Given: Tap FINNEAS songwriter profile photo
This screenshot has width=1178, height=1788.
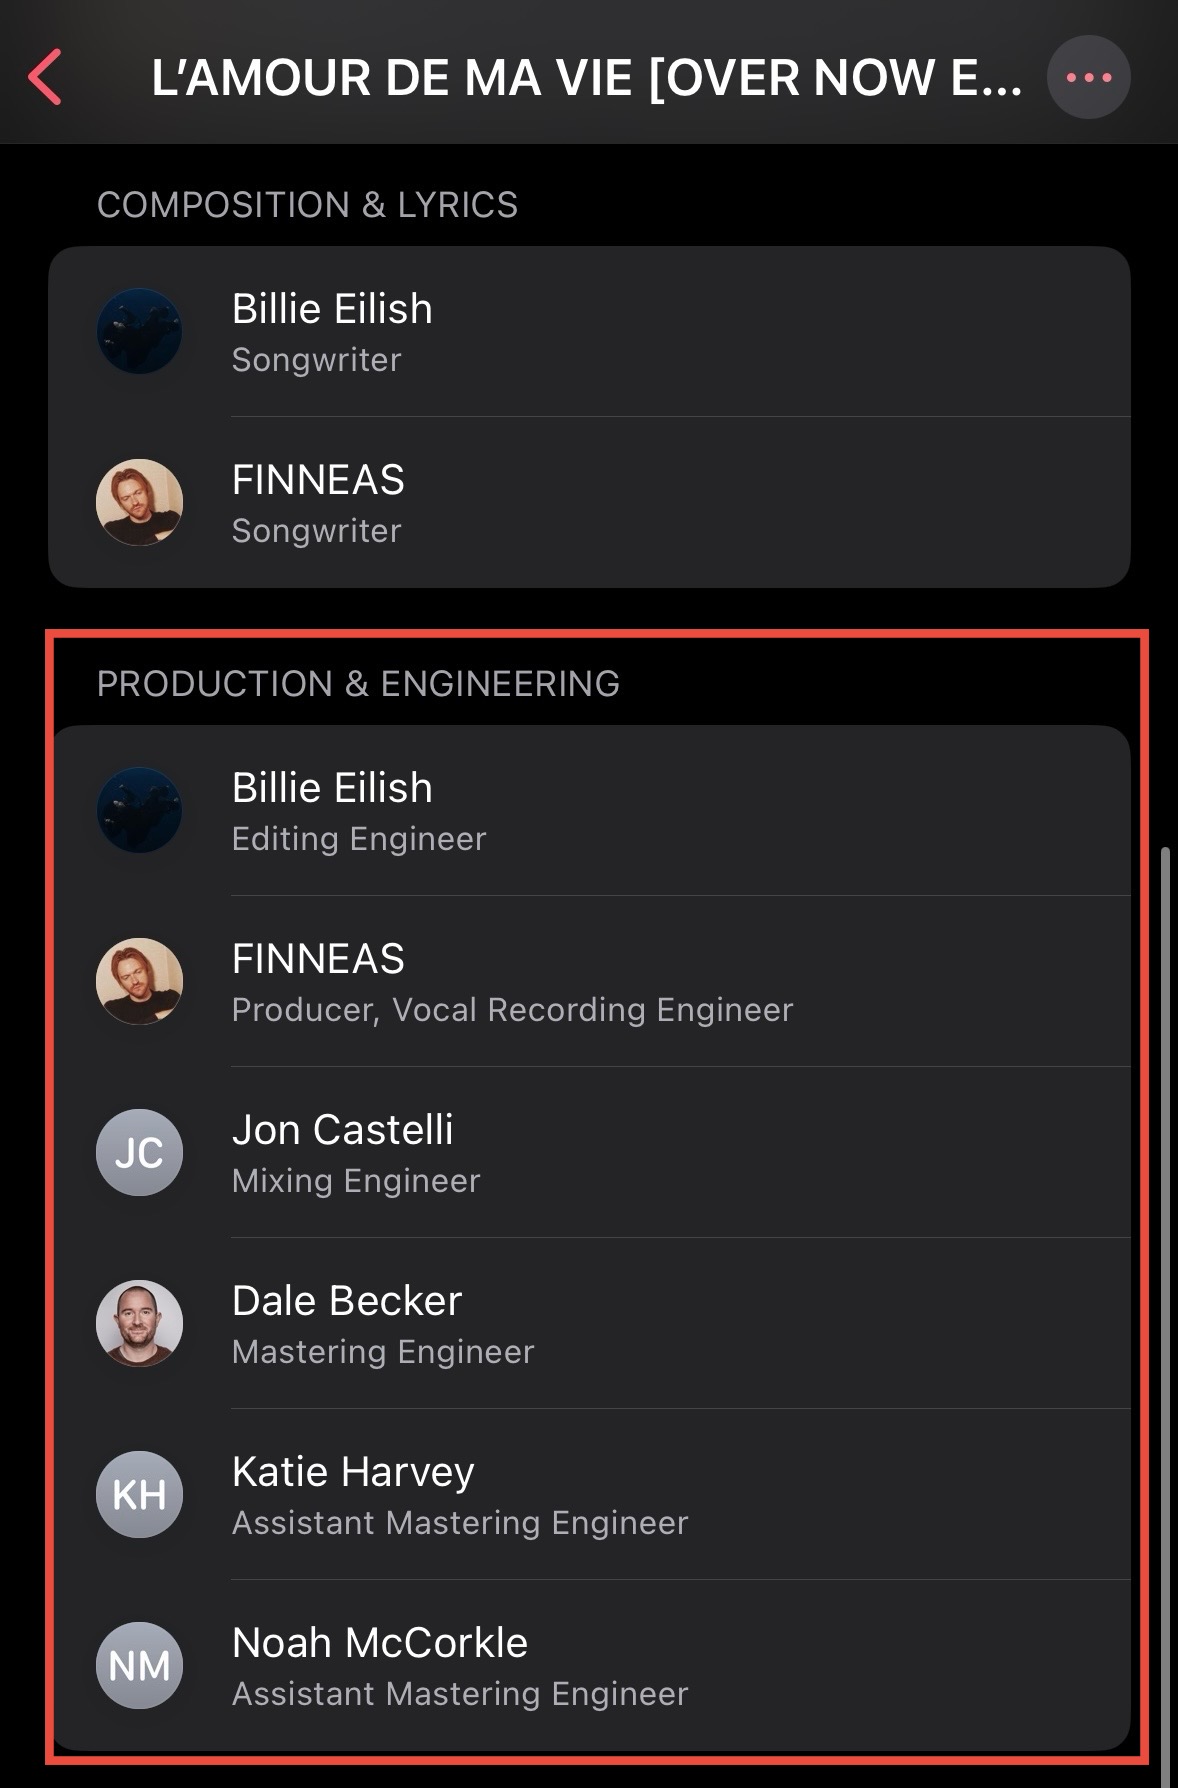Looking at the screenshot, I should tap(139, 502).
